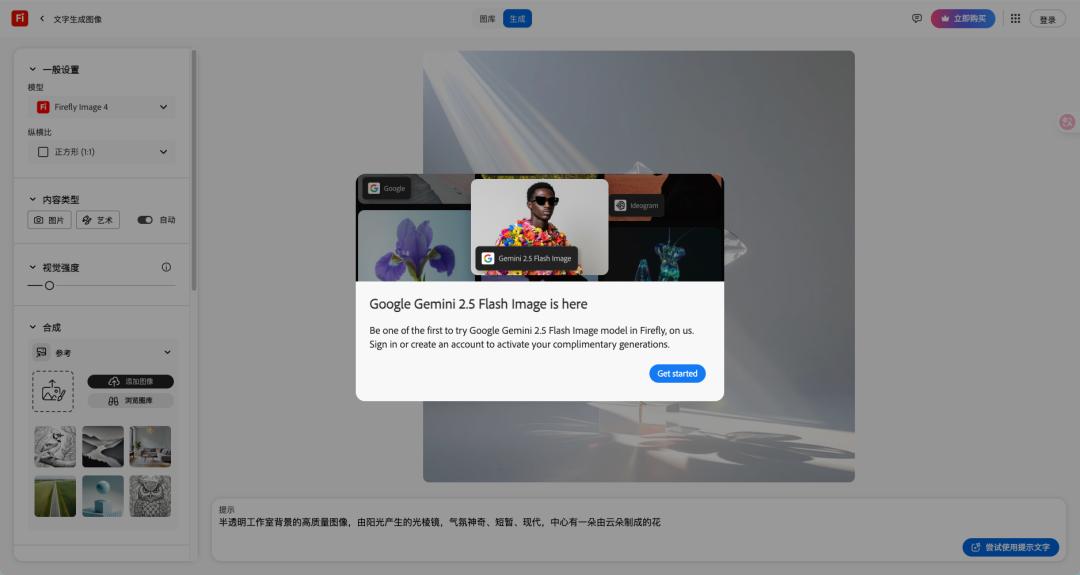This screenshot has height=575, width=1080.
Task: Select the hand sketch reference thumbnail
Action: [55, 446]
